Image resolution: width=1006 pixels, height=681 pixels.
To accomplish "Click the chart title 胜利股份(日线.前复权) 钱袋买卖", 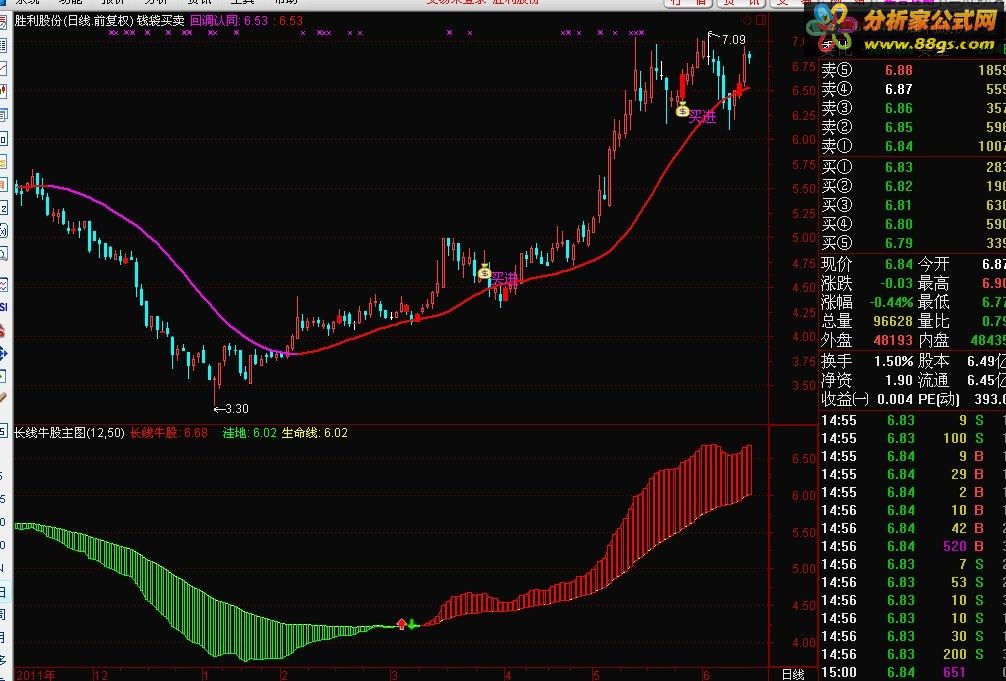I will 99,21.
